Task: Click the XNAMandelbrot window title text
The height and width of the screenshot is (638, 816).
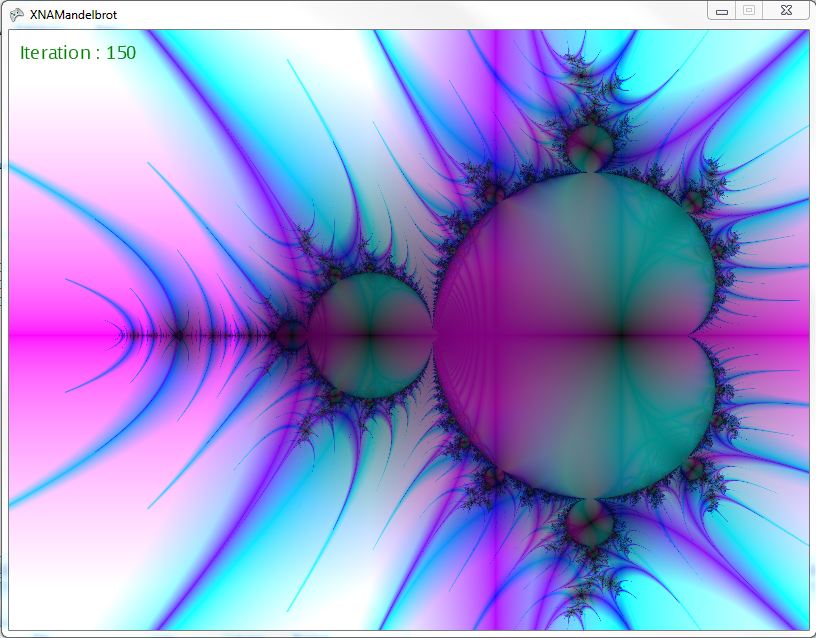Action: (73, 11)
